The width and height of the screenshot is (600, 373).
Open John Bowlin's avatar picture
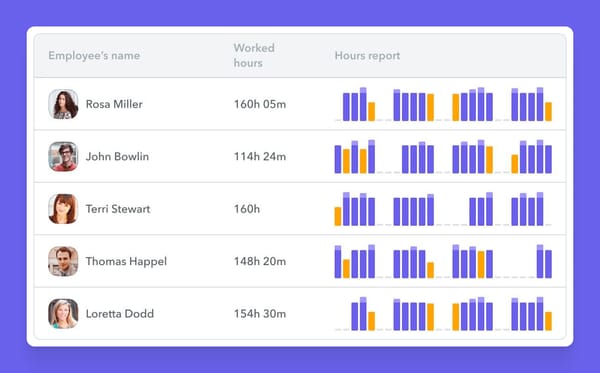(63, 156)
